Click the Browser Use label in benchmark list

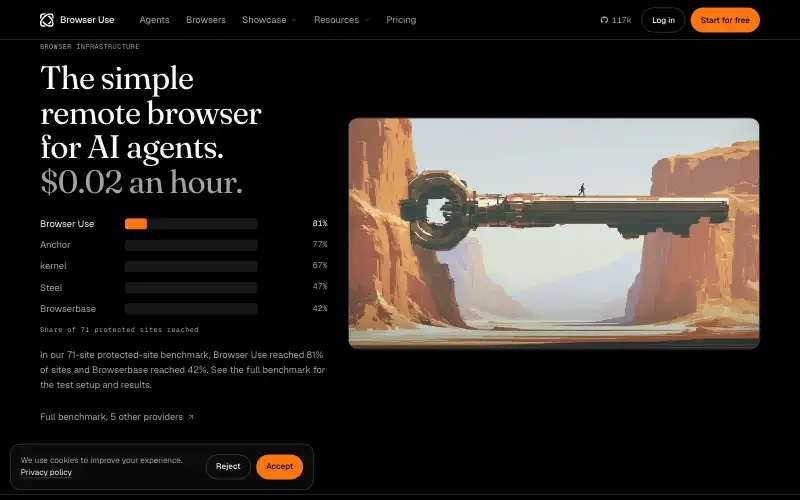point(67,223)
